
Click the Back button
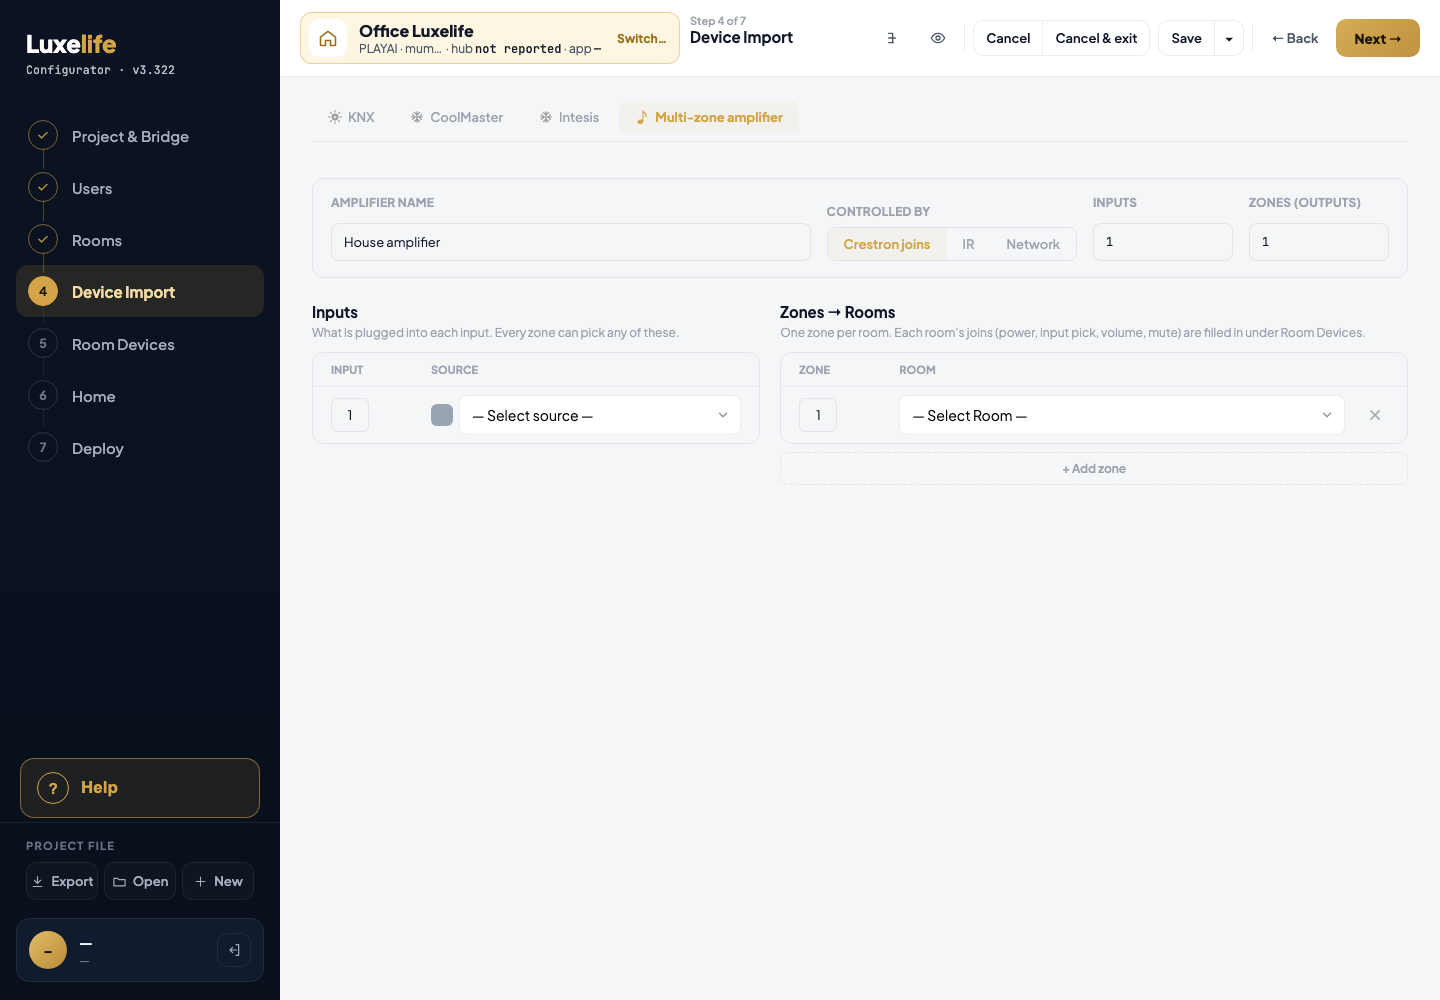pos(1295,38)
